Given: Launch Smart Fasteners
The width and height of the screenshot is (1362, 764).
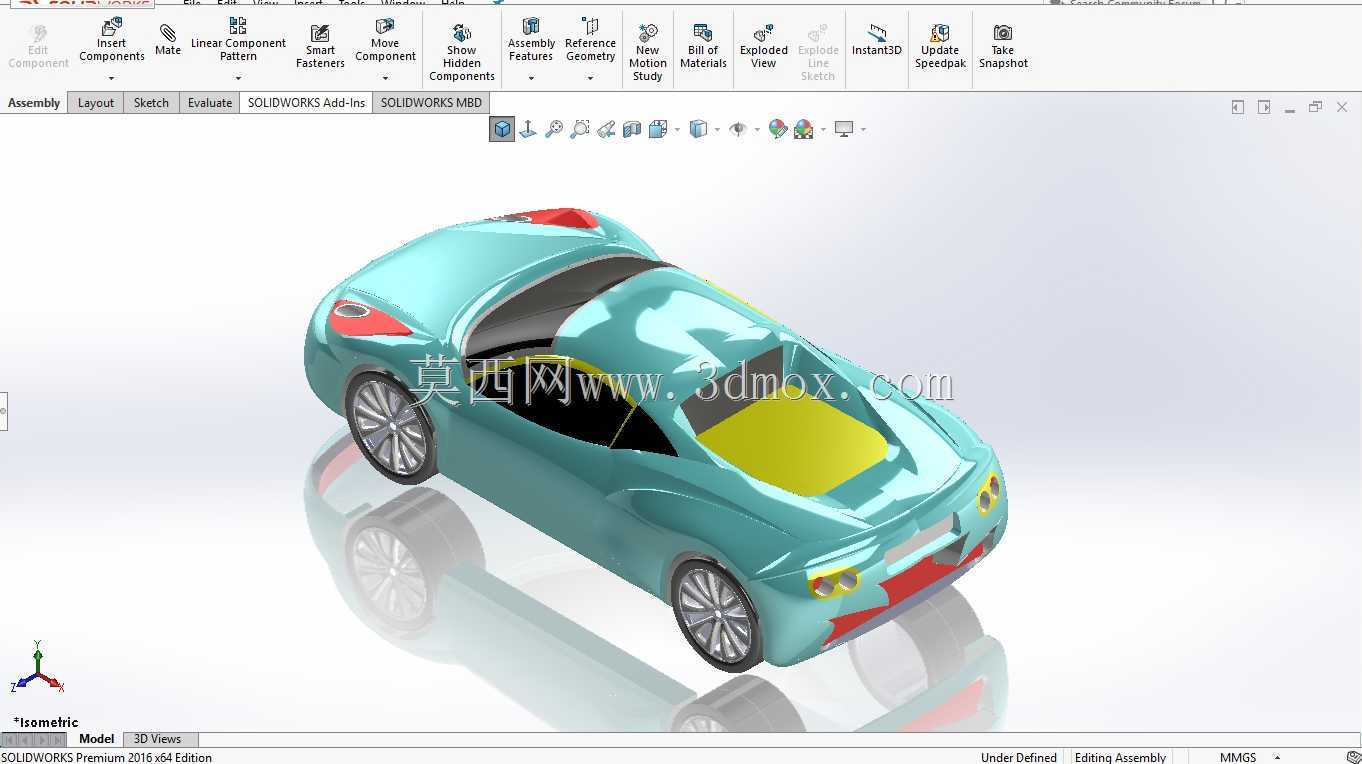Looking at the screenshot, I should pos(320,47).
